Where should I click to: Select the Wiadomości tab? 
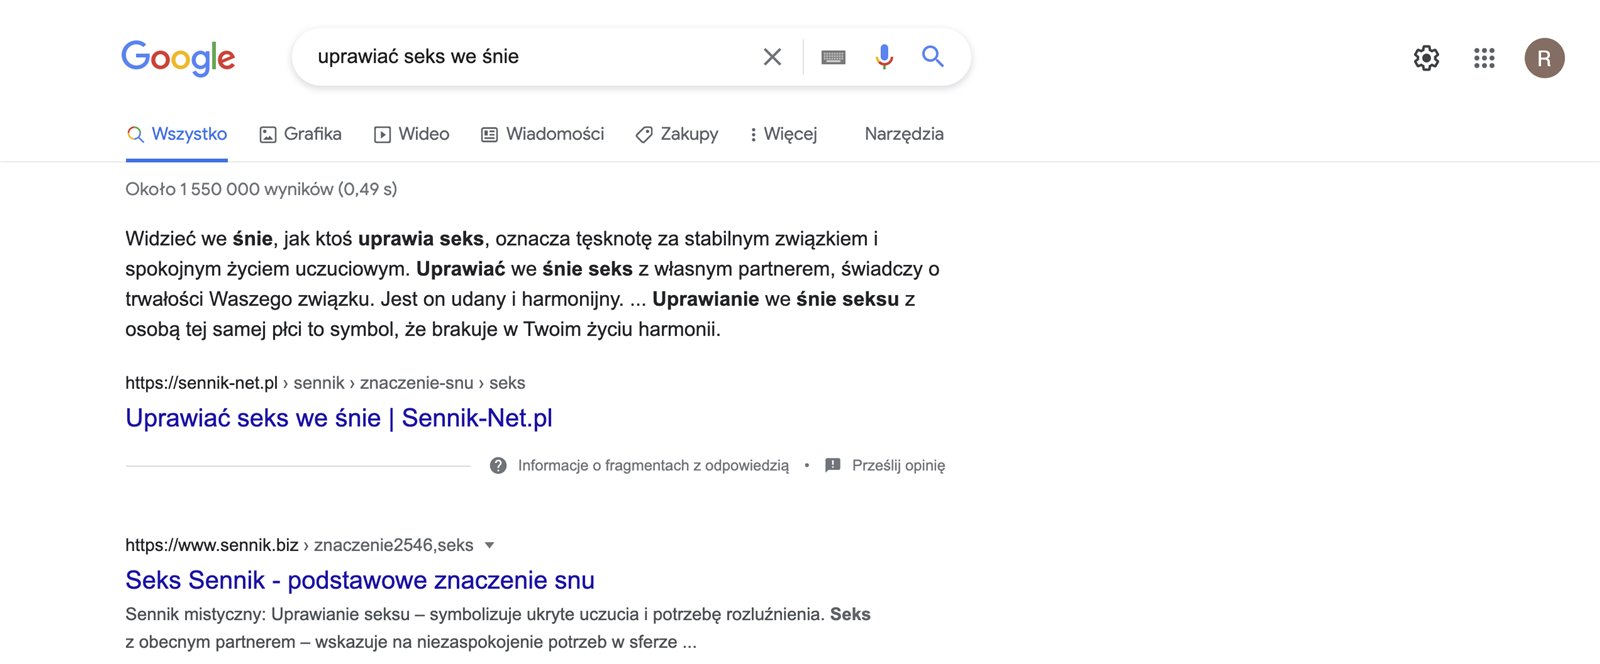point(543,134)
